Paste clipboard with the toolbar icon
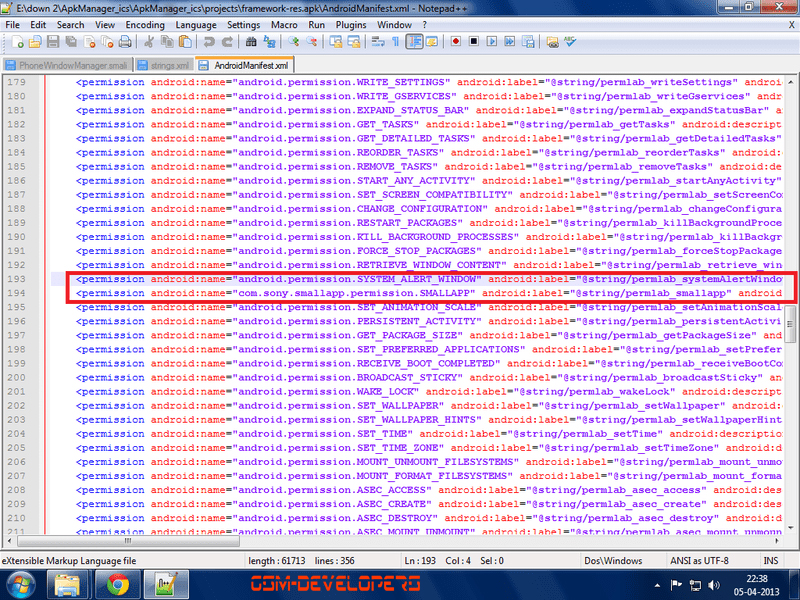 click(185, 42)
